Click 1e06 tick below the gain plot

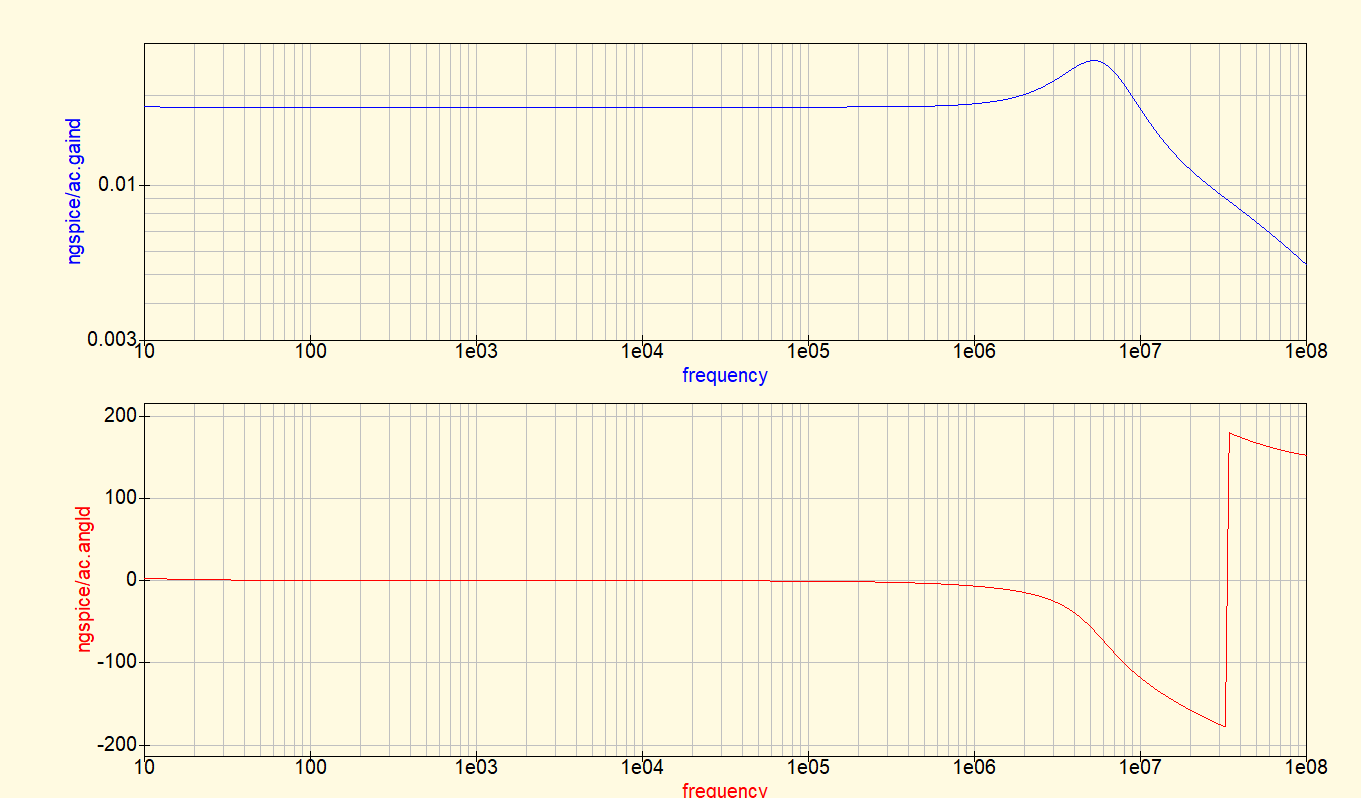point(974,351)
